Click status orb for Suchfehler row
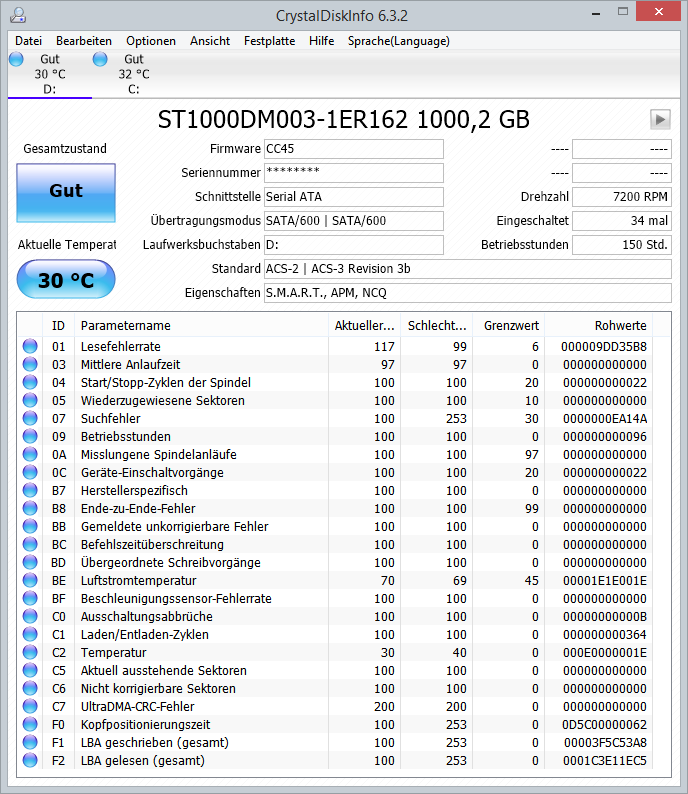Viewport: 688px width, 794px height. click(30, 418)
